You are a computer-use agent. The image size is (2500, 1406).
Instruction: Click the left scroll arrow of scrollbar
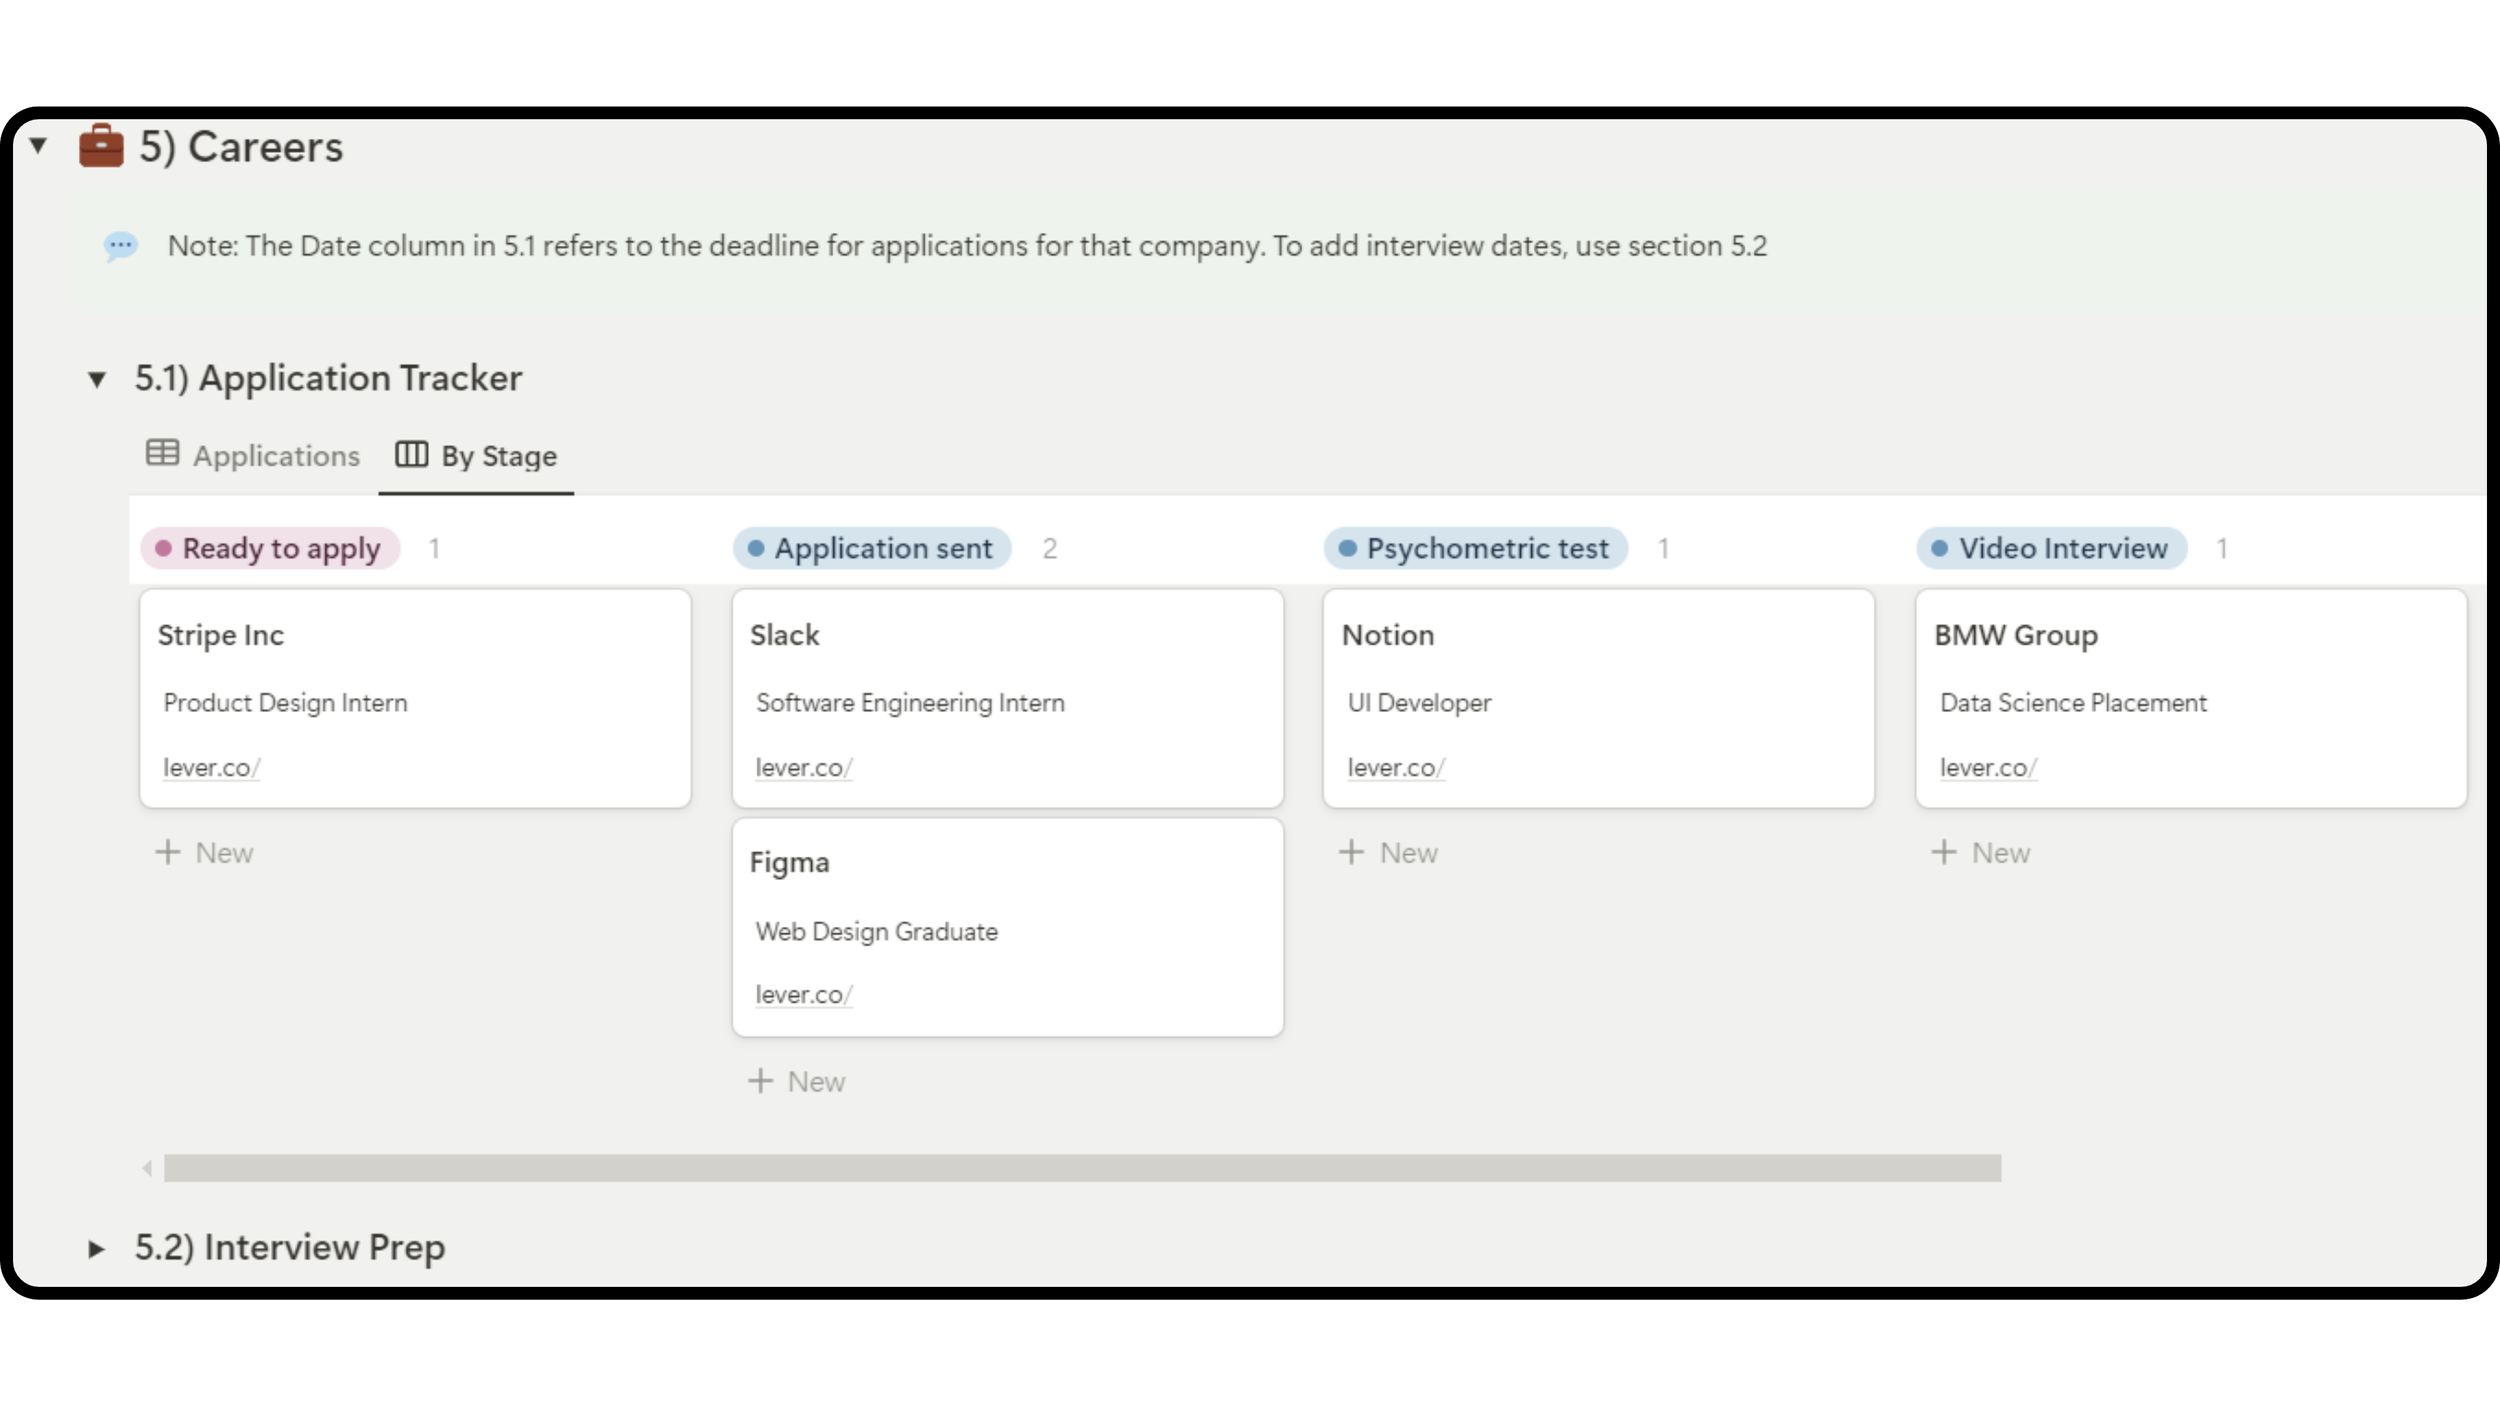coord(147,1168)
